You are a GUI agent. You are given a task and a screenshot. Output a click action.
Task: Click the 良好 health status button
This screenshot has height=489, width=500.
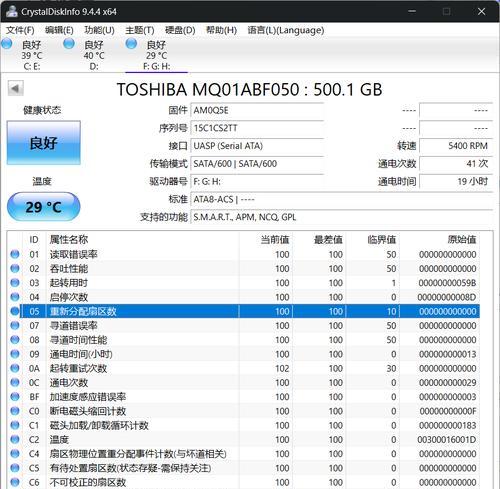[x=44, y=143]
